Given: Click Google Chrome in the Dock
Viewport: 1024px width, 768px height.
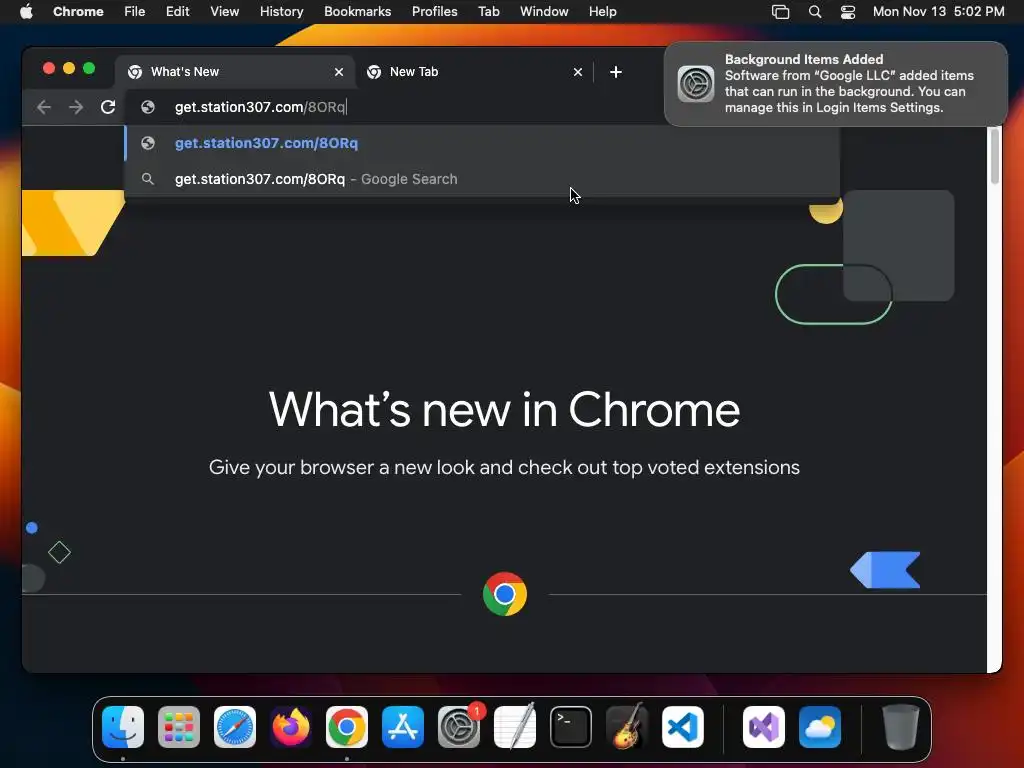Looking at the screenshot, I should pos(347,727).
